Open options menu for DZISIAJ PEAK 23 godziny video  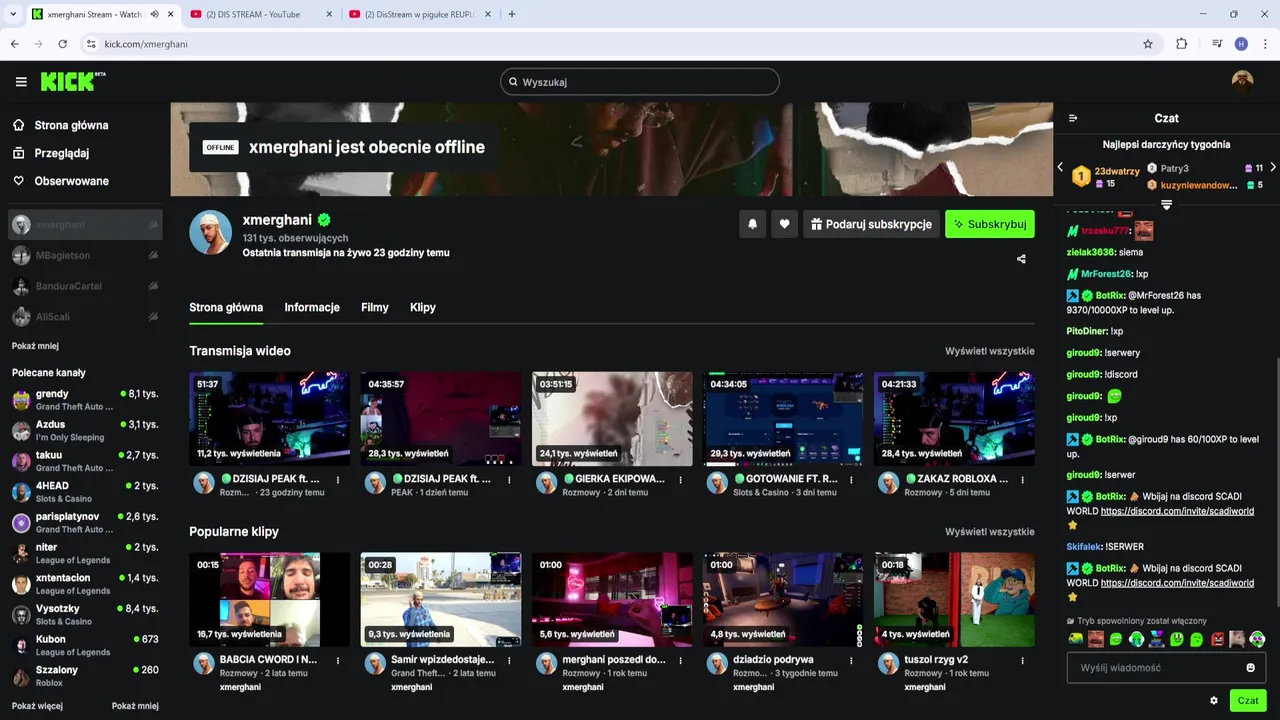tap(338, 479)
